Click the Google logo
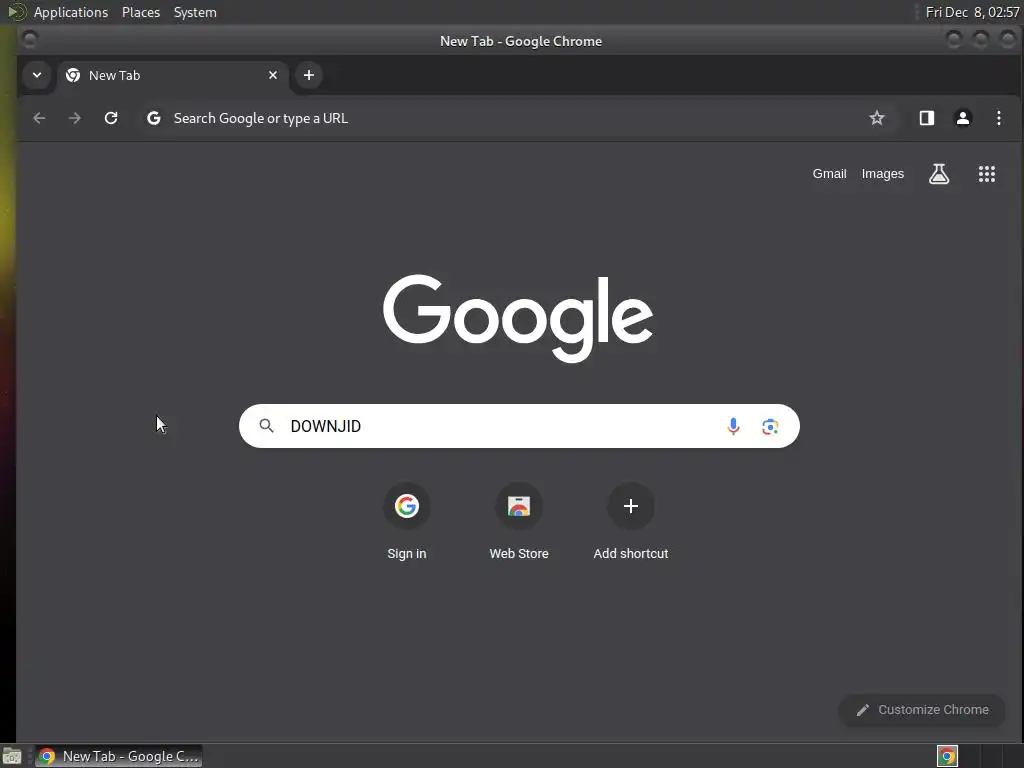Screen dimensions: 1024x768 [518, 318]
